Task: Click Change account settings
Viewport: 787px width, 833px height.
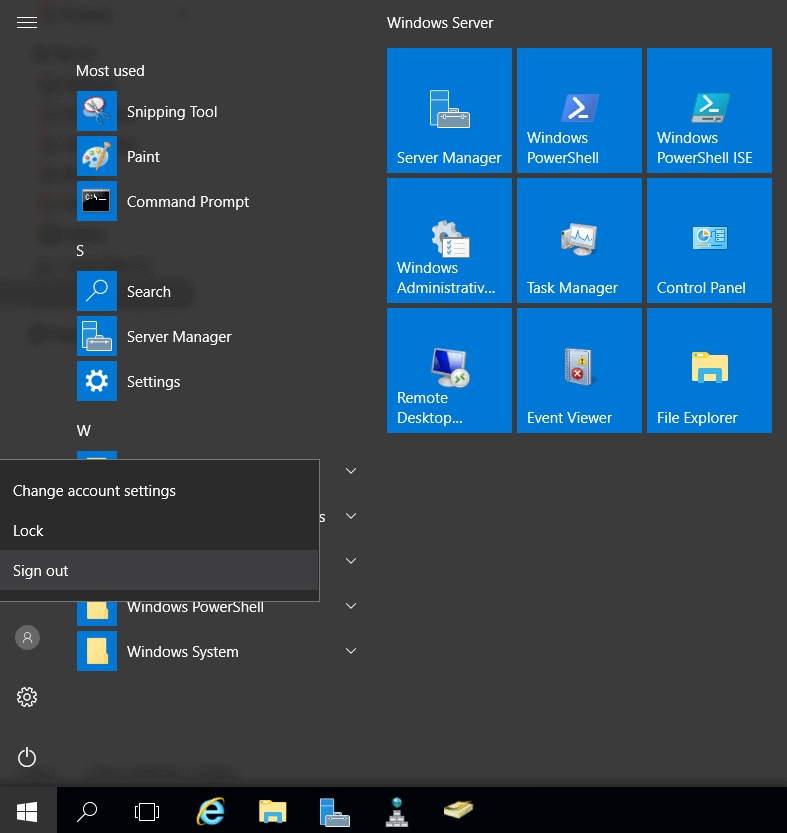Action: point(94,491)
